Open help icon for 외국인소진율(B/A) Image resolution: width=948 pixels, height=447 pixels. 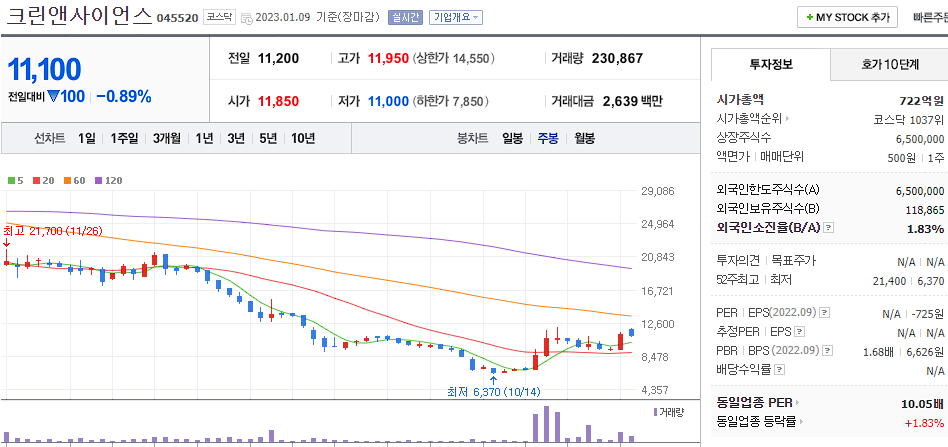[828, 228]
